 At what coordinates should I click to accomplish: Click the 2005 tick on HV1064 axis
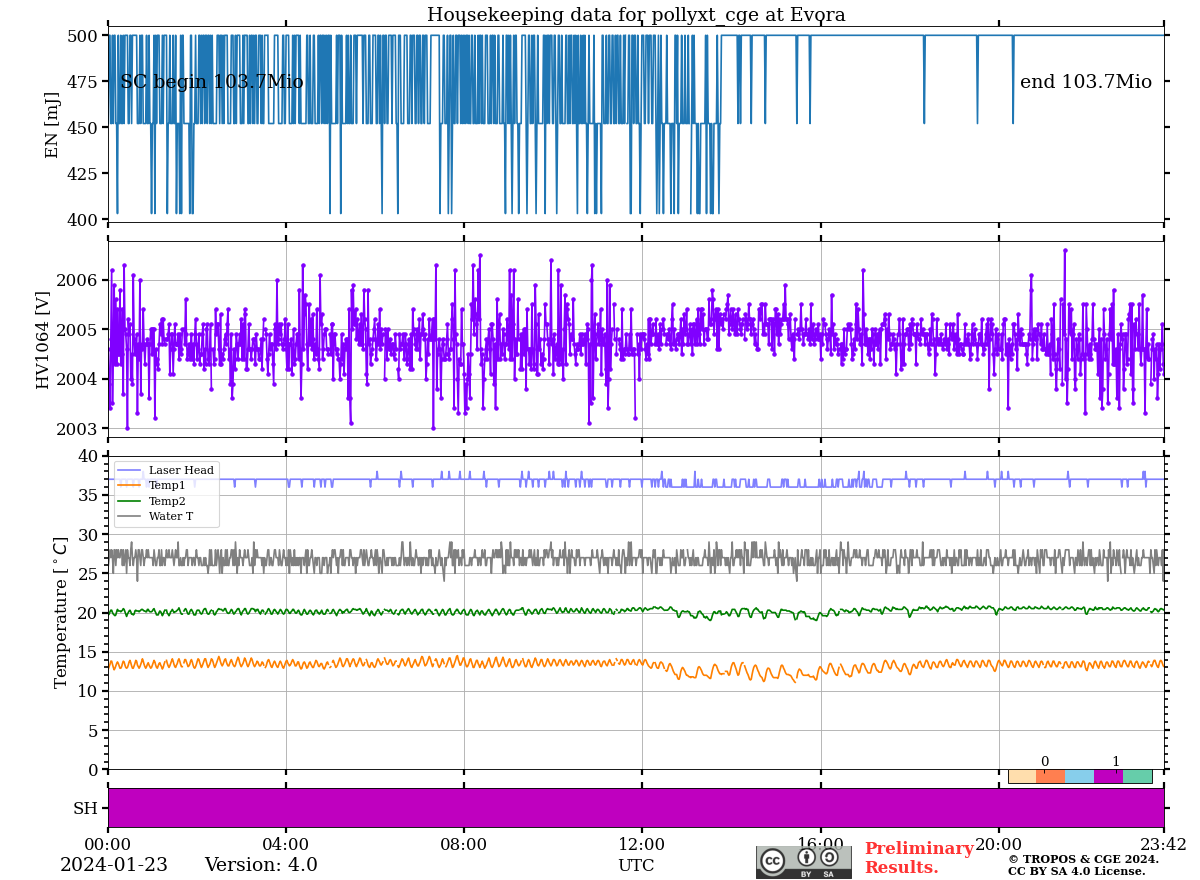click(x=77, y=330)
